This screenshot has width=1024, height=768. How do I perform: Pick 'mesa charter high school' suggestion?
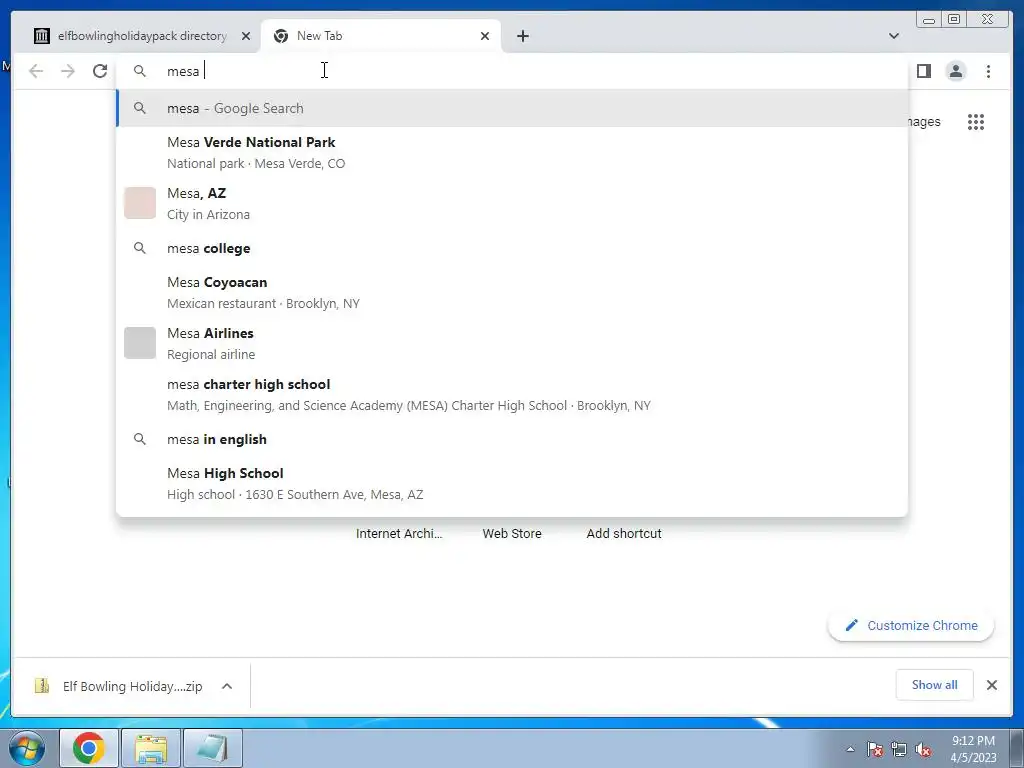point(511,394)
